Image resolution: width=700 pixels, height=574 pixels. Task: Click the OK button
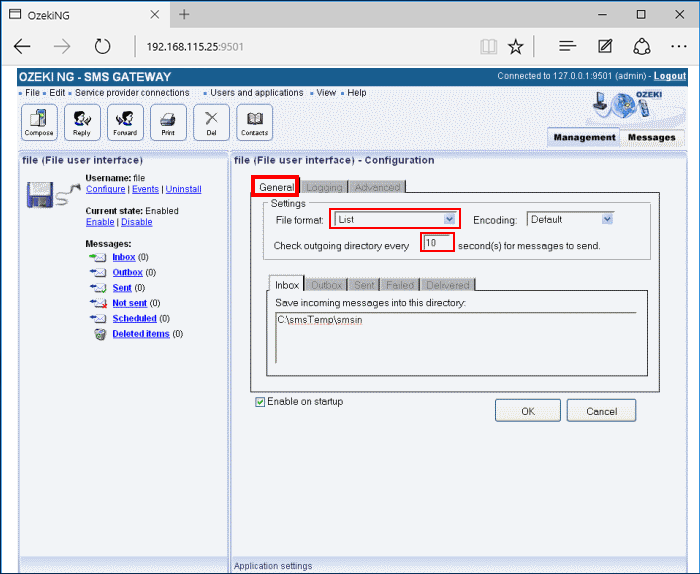(x=528, y=411)
